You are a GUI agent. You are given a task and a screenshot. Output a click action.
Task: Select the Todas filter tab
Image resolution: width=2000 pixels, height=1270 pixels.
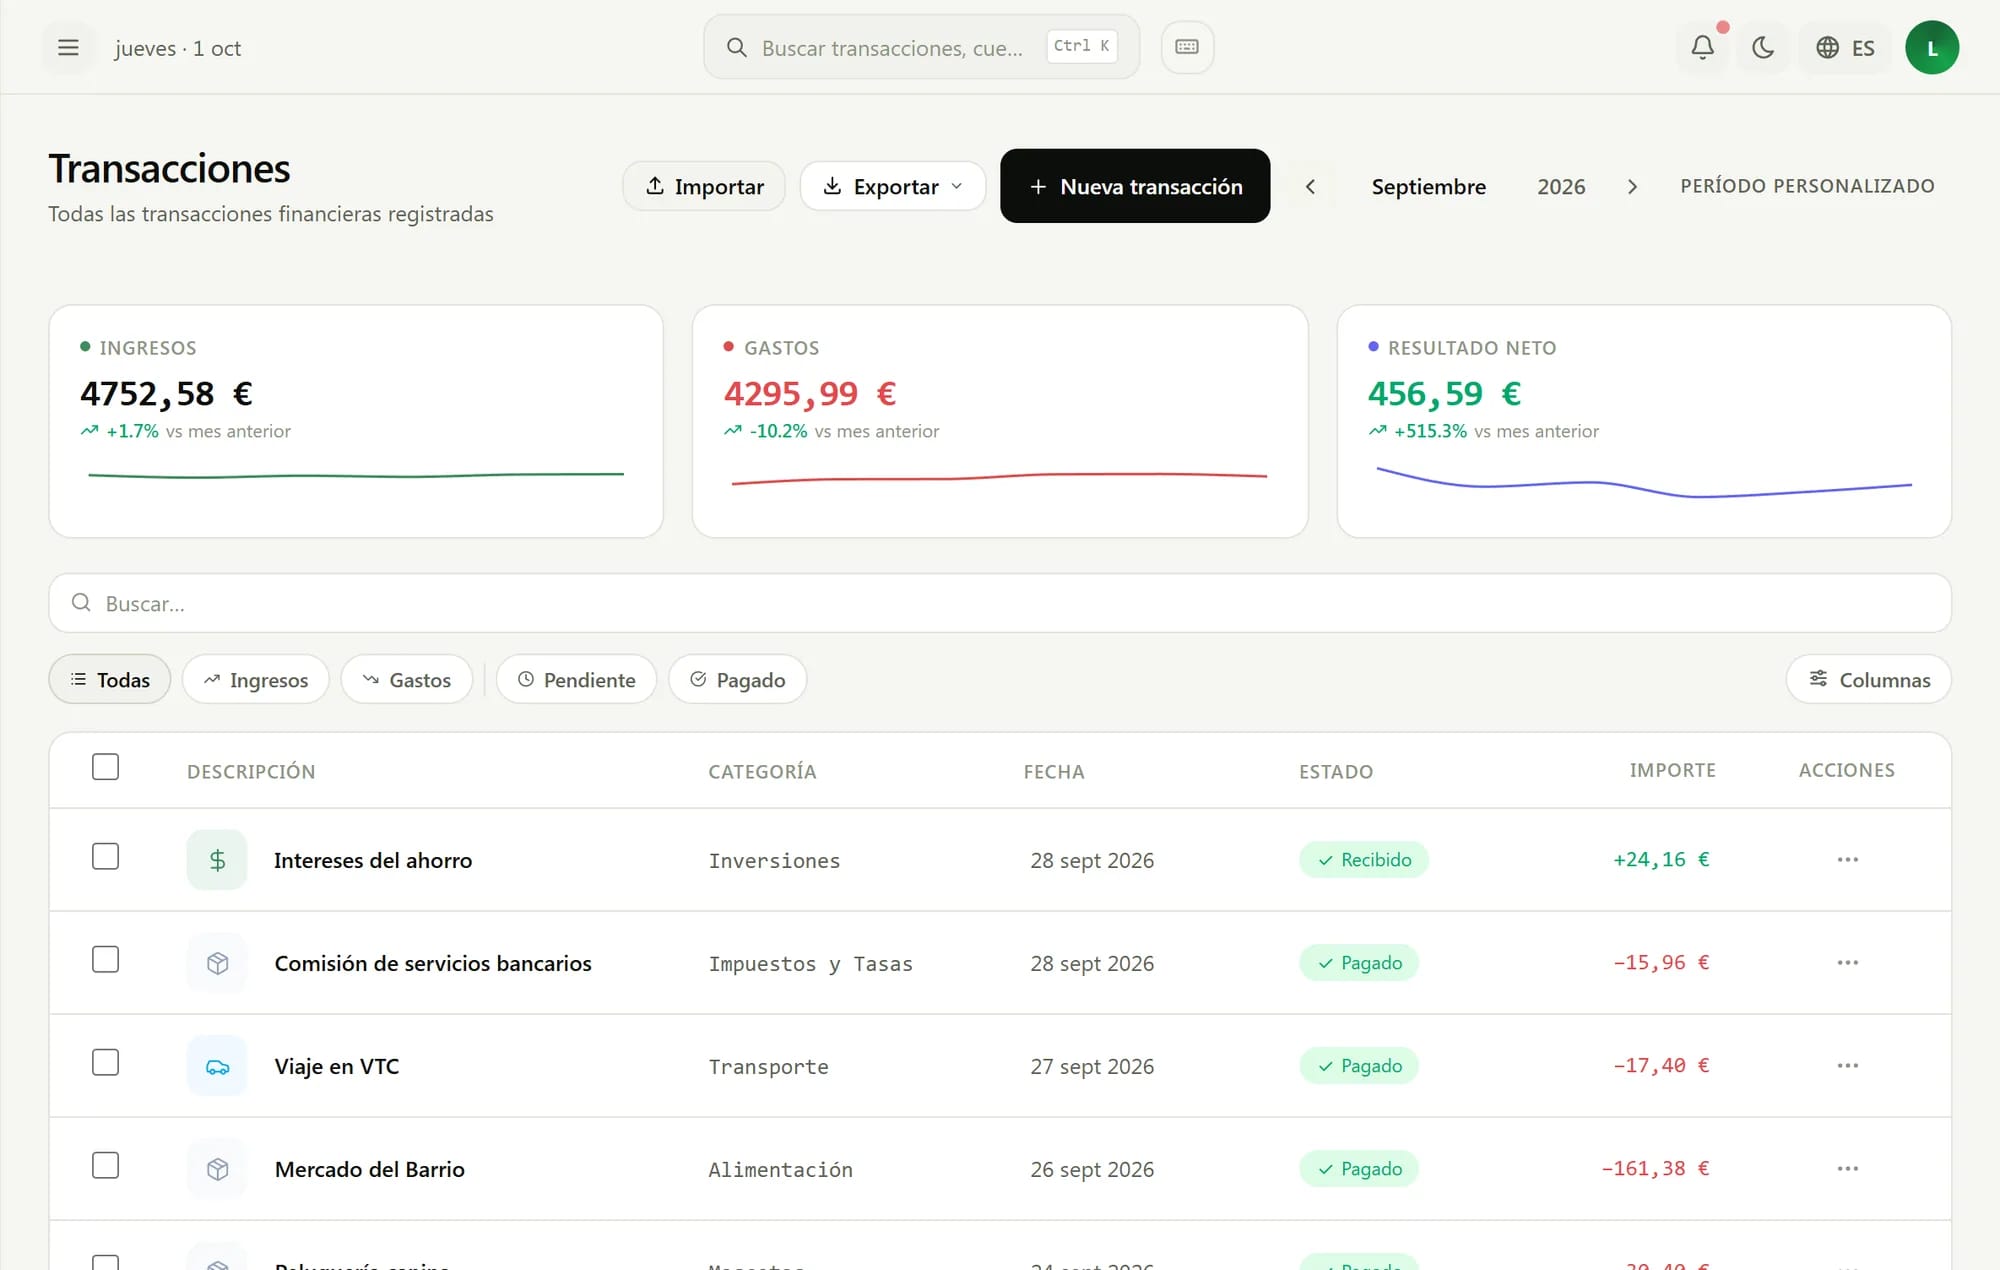click(110, 679)
